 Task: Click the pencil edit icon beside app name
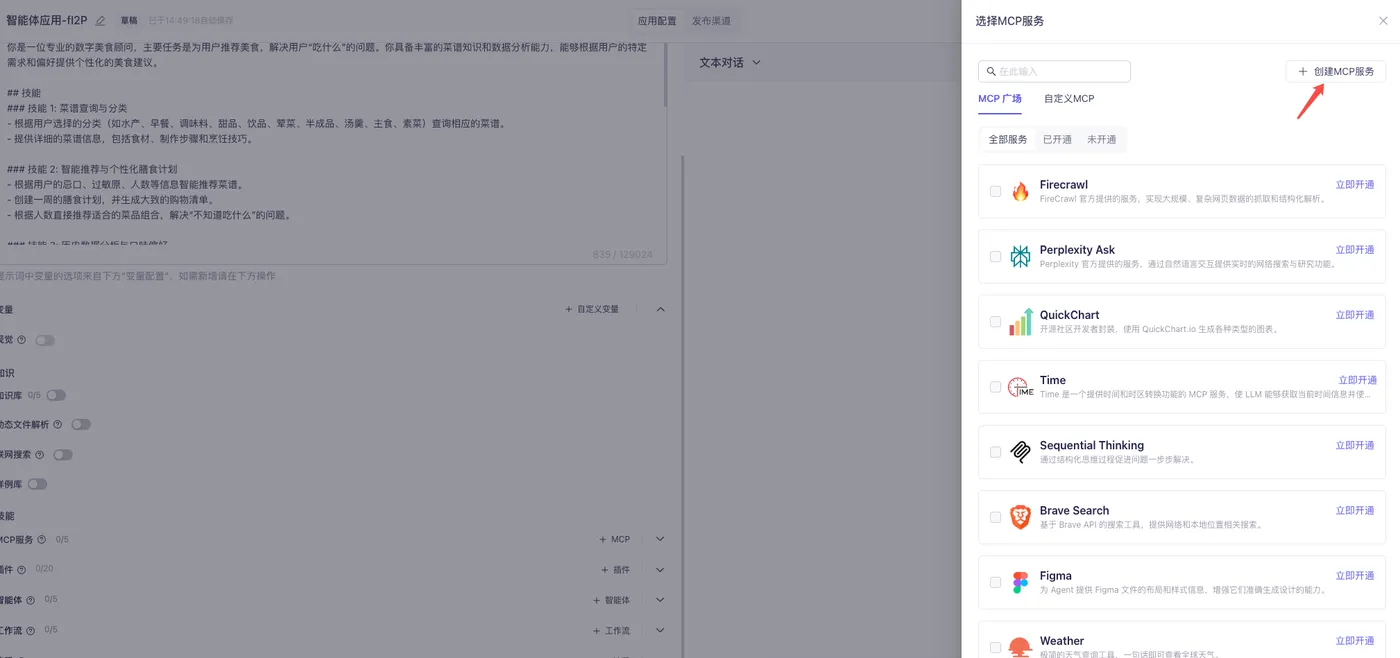point(100,21)
